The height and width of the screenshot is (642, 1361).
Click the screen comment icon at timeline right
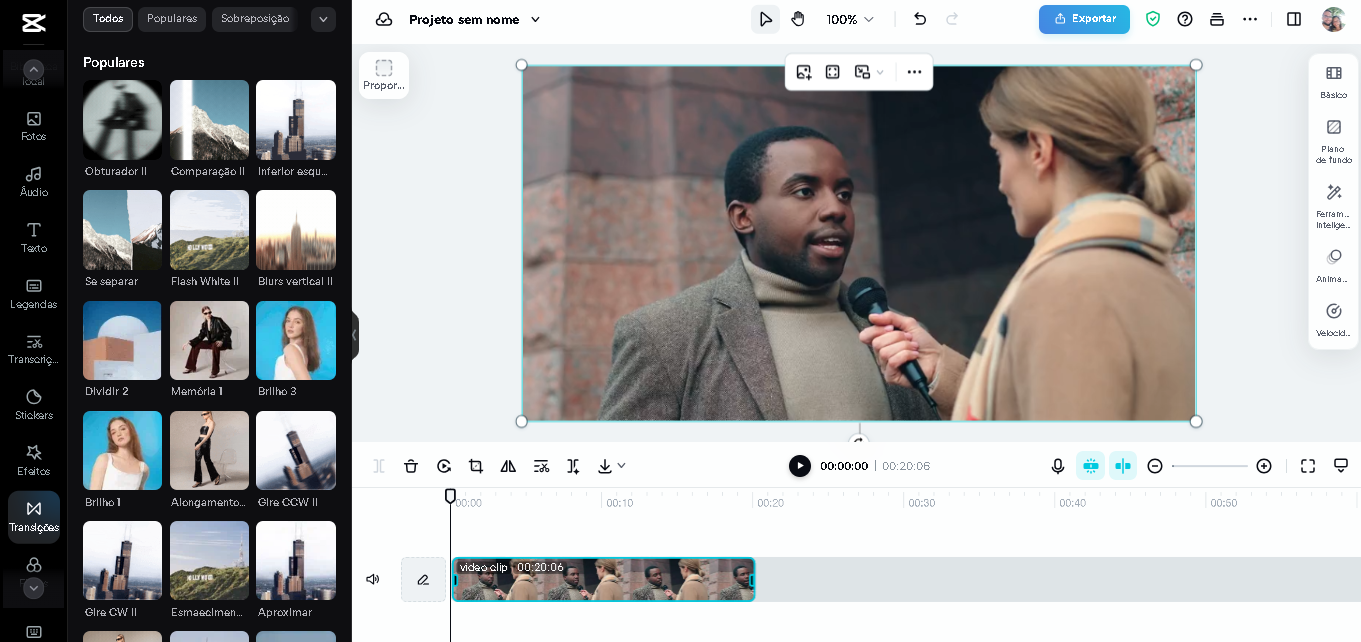pos(1341,466)
